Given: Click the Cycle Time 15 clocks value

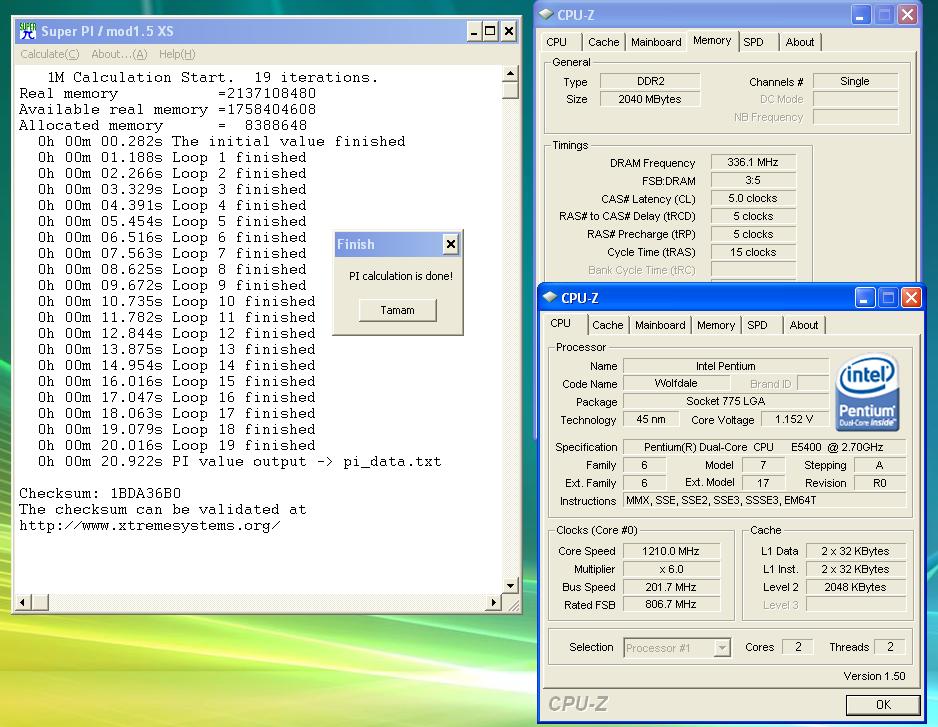Looking at the screenshot, I should [753, 252].
